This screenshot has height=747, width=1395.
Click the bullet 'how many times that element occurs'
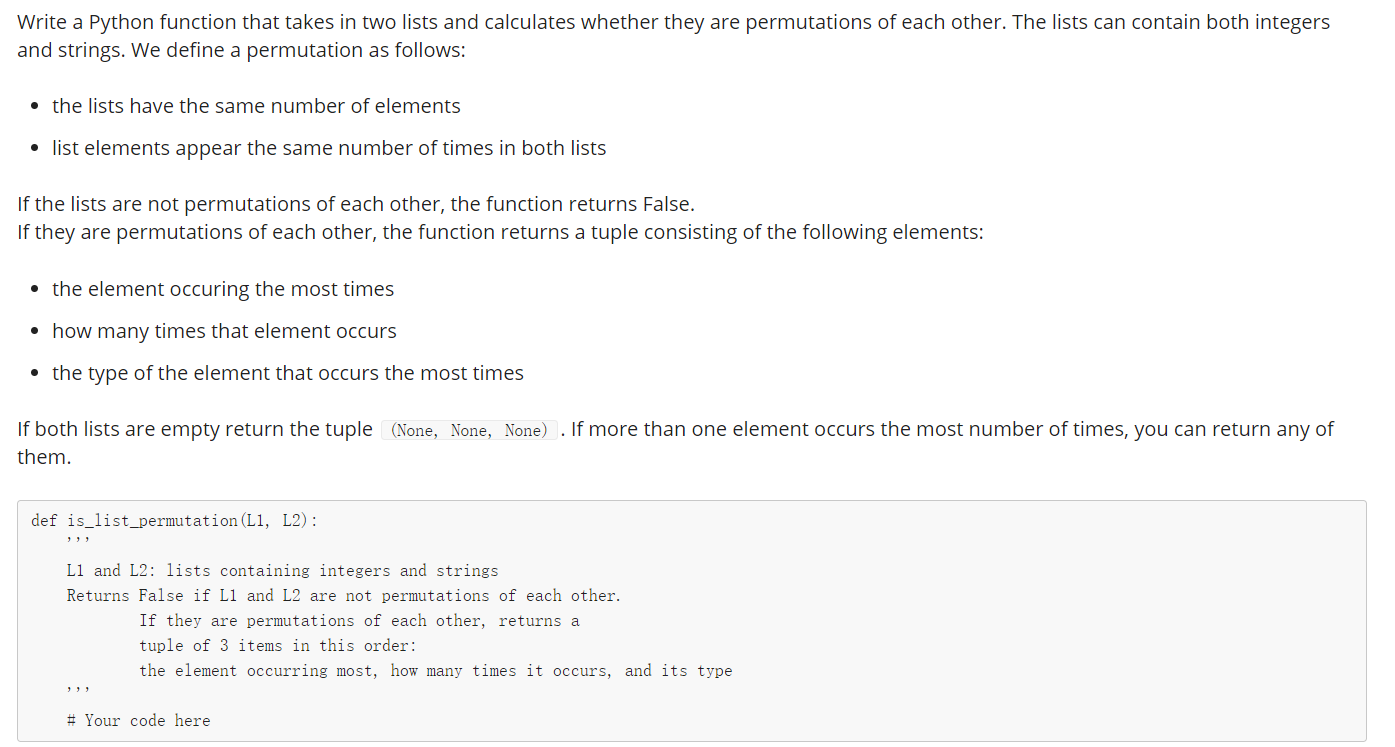click(x=224, y=331)
